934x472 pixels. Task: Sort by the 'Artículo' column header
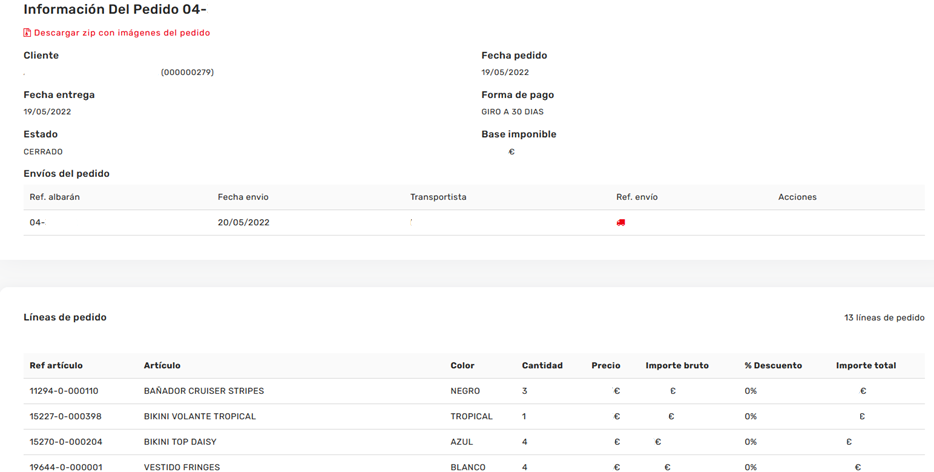point(162,366)
